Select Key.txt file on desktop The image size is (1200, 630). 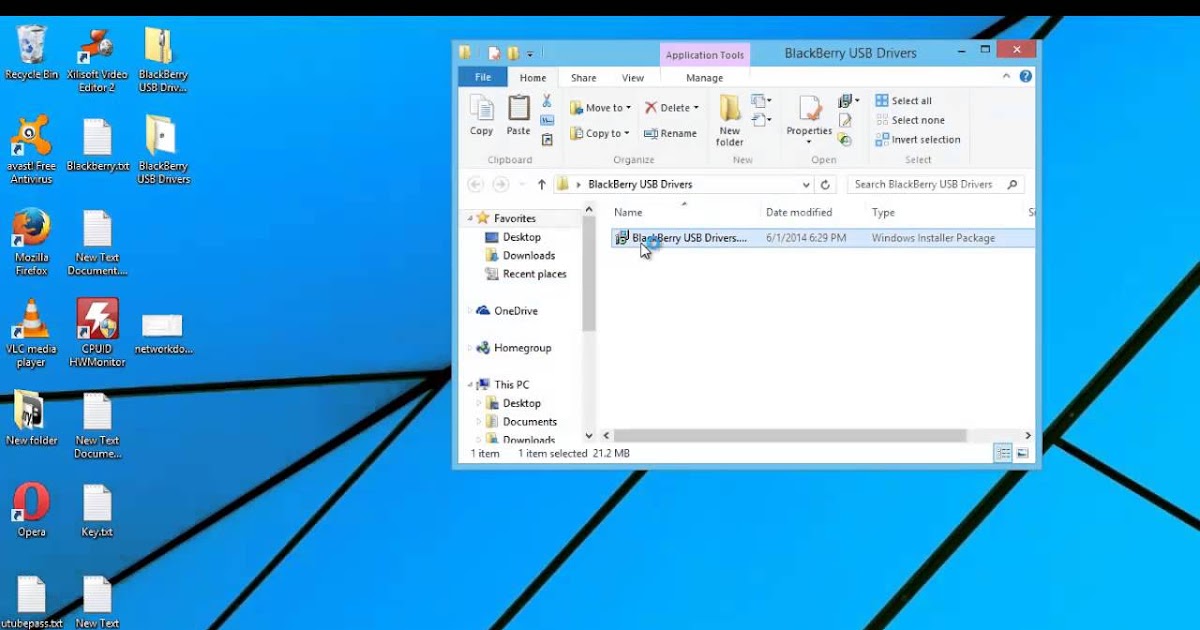pos(97,510)
